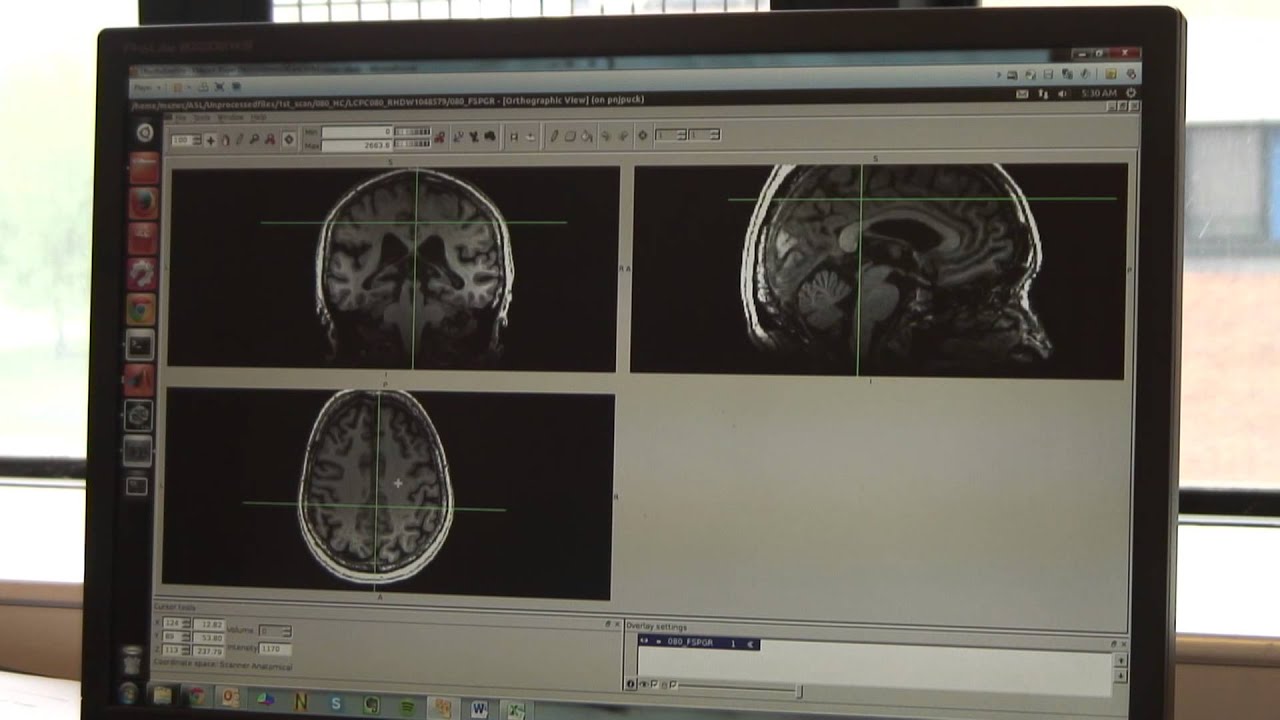
Task: Click the Min intensity input field
Action: 357,131
